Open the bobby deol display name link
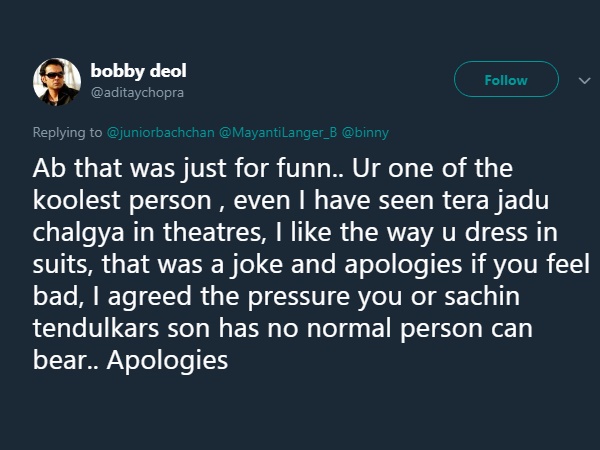 tap(139, 71)
